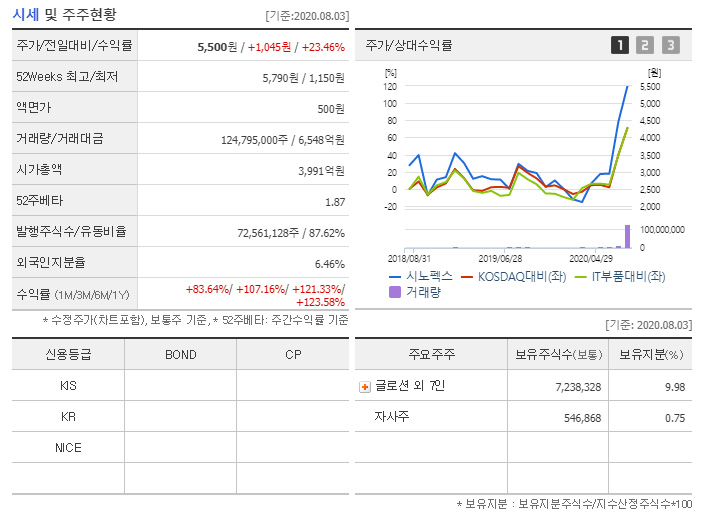Click the KR rating row
Image resolution: width=701 pixels, height=512 pixels.
(181, 416)
